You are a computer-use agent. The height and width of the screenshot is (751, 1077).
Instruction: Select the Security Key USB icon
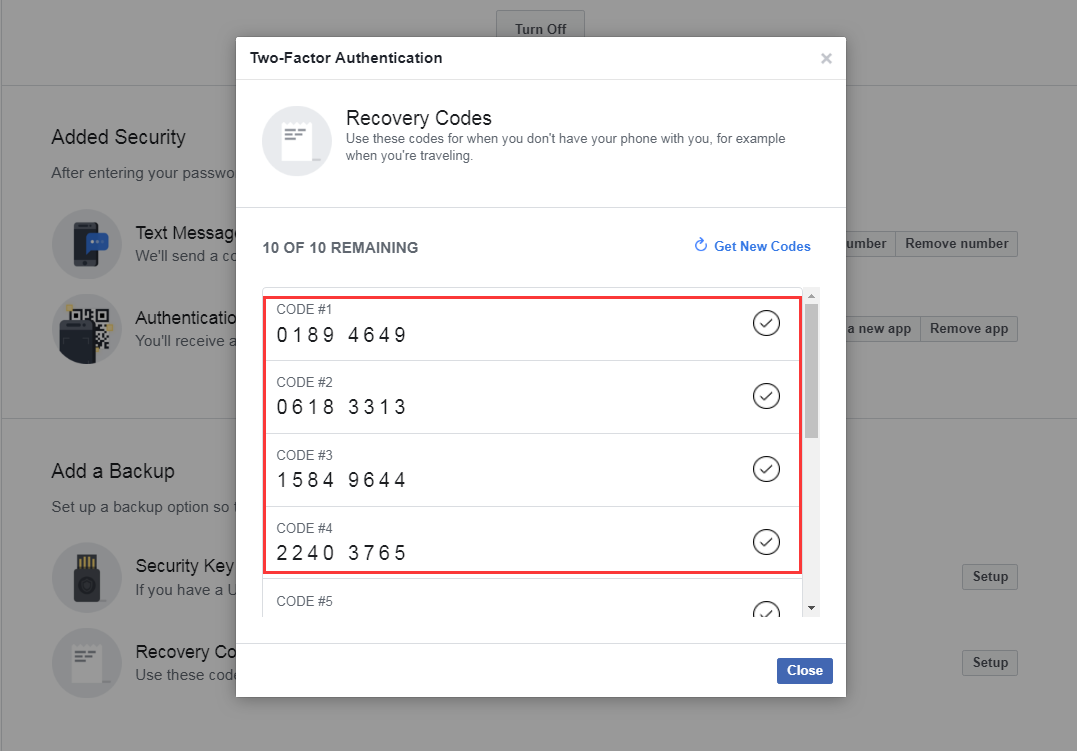tap(87, 577)
